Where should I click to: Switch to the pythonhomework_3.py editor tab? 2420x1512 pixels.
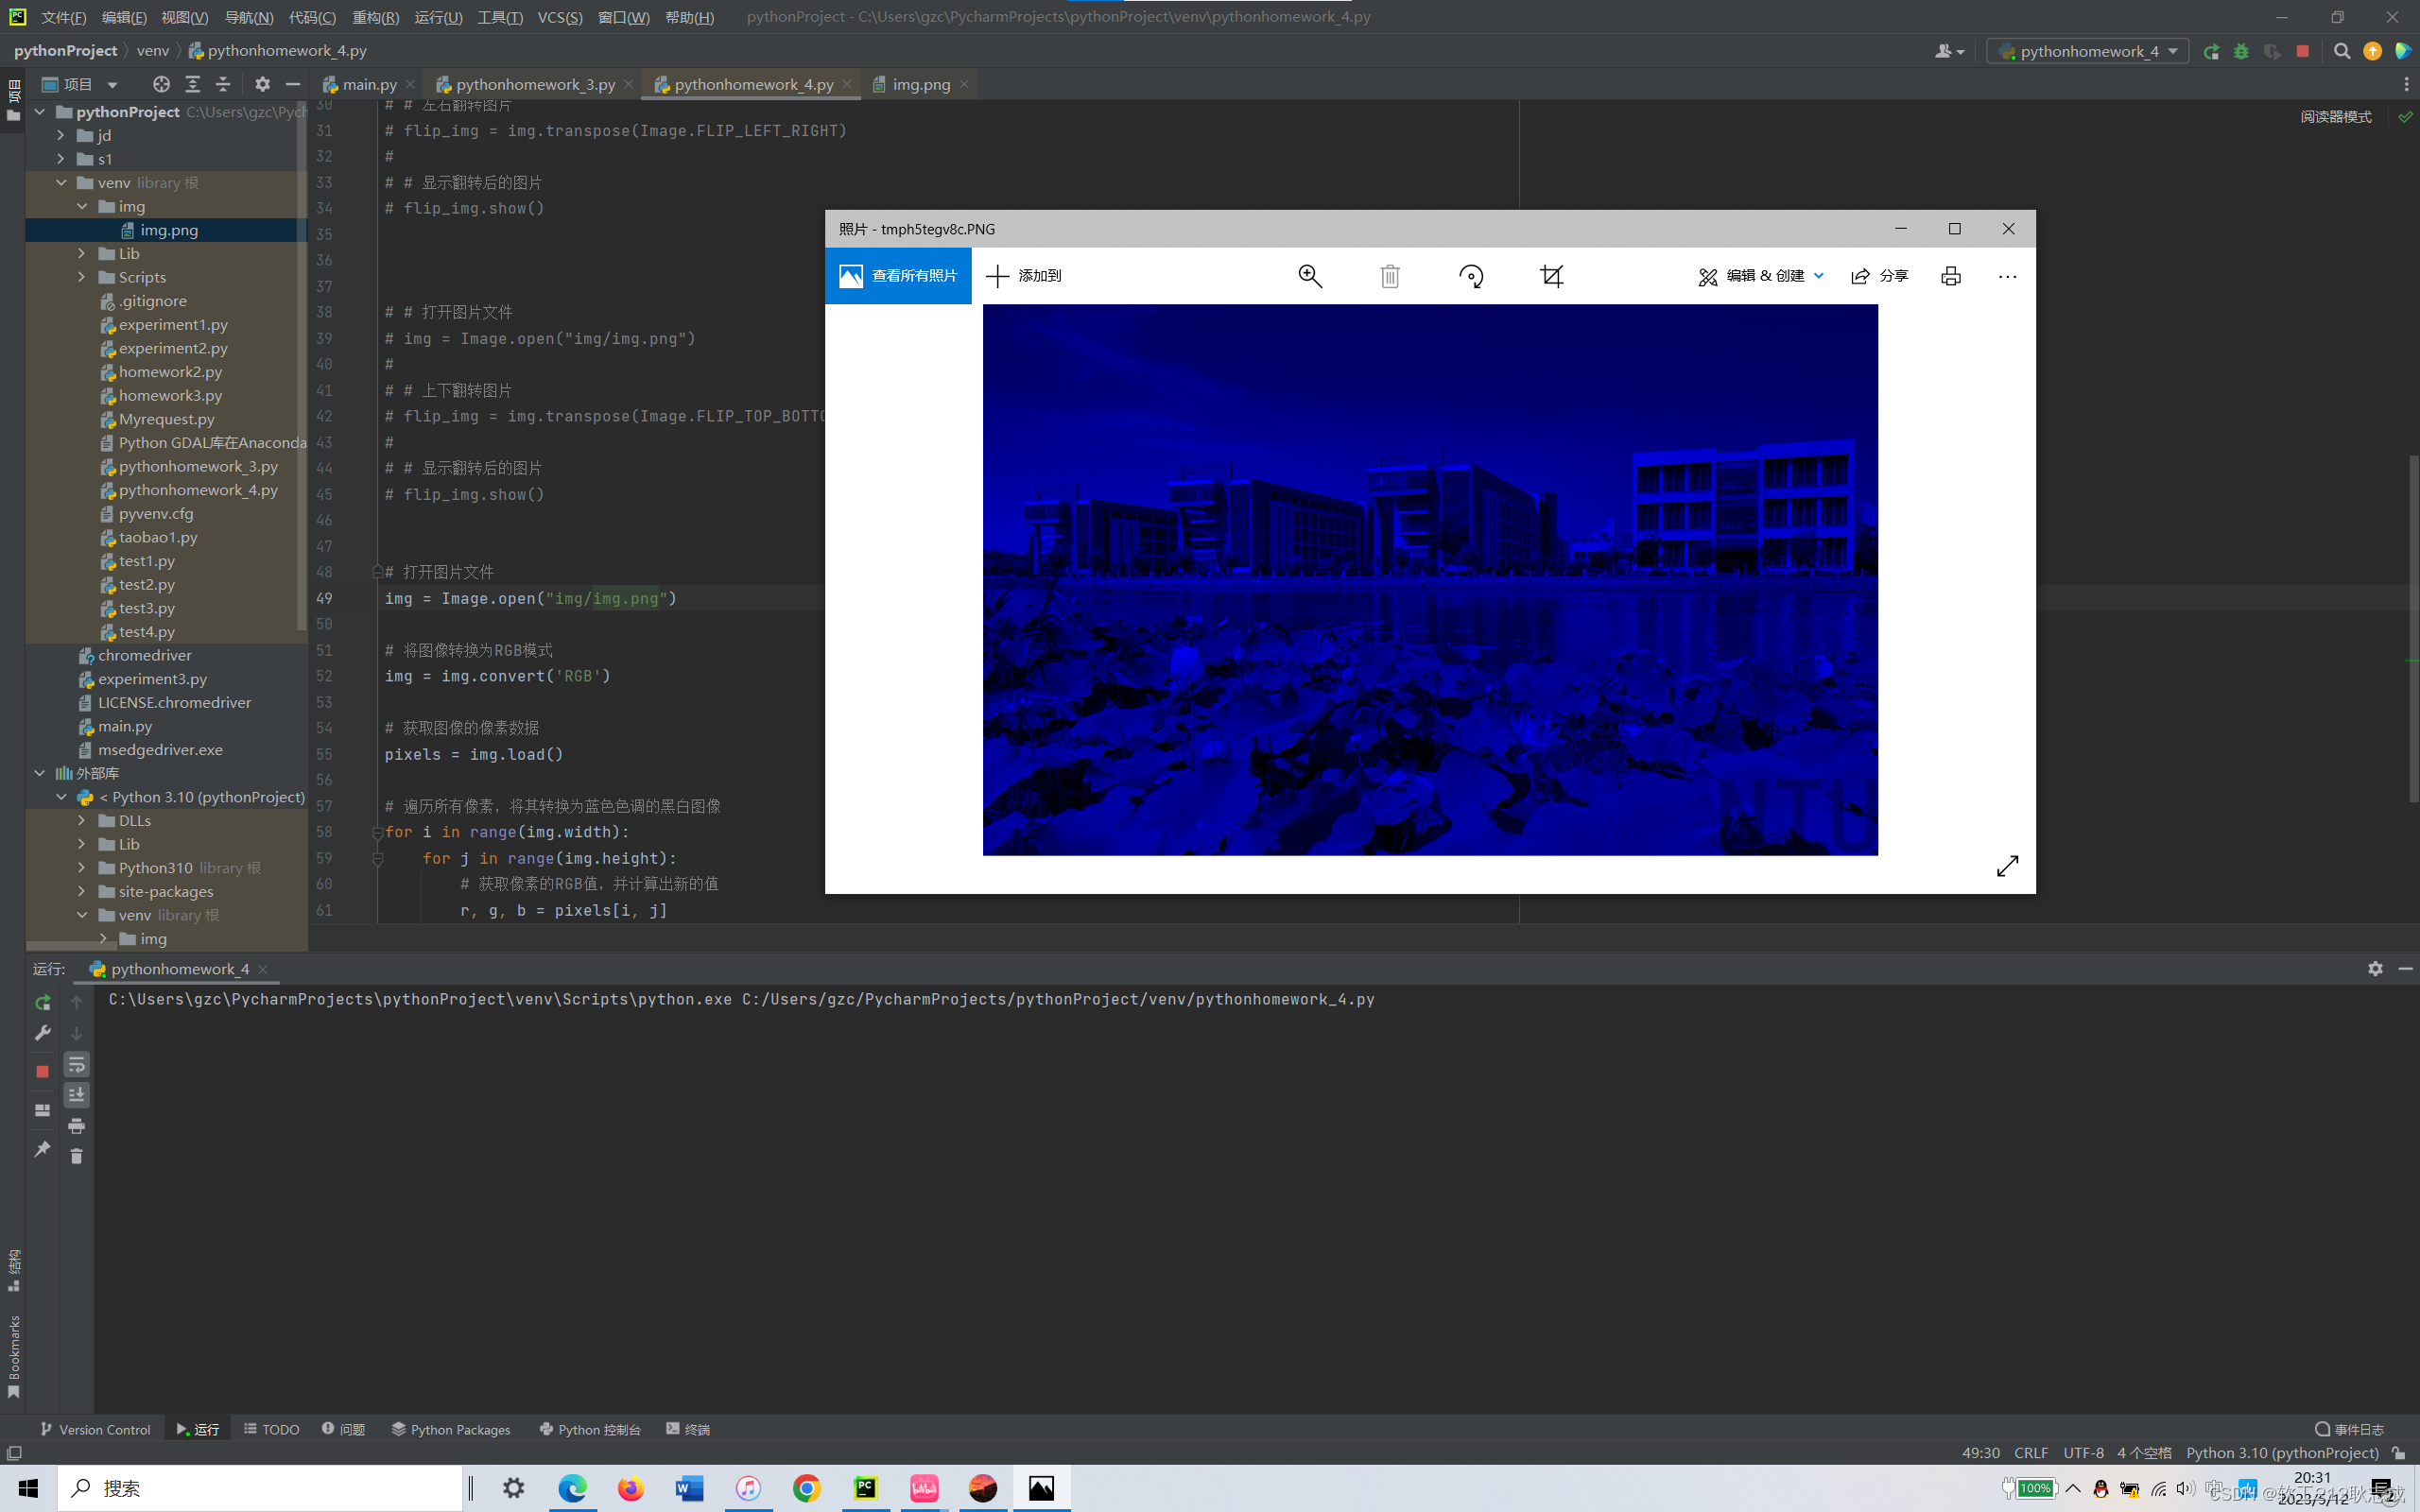pos(535,85)
